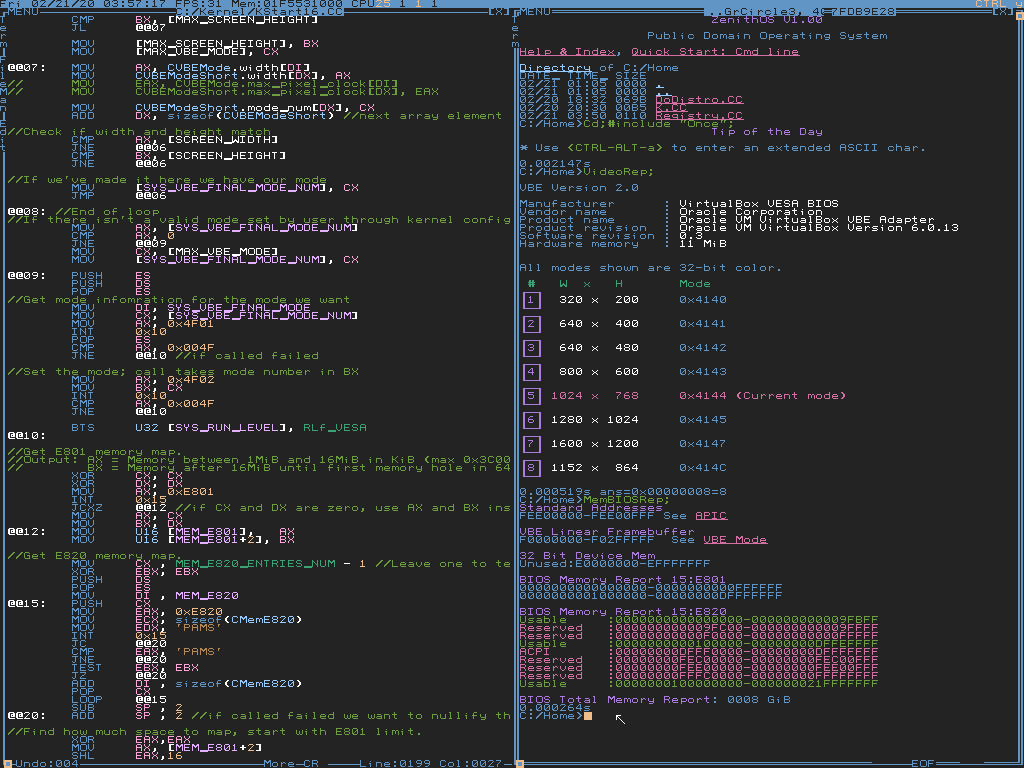1024x768 pixels.
Task: Click the '//Get E801 memory map.' comment
Action: (x=95, y=452)
